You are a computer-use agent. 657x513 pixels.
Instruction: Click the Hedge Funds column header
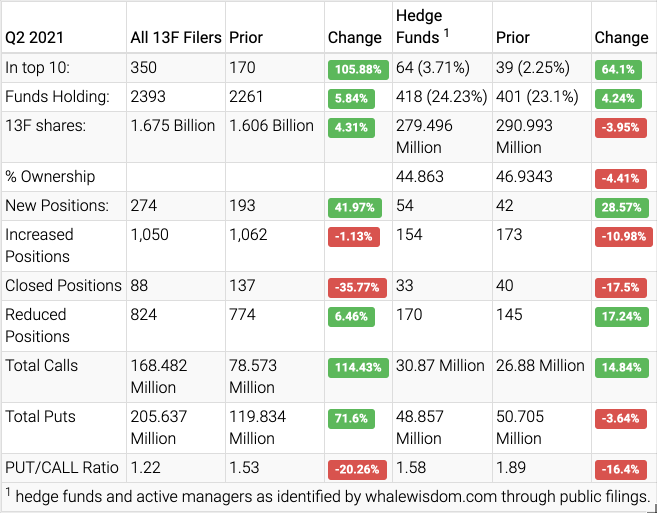tap(420, 27)
